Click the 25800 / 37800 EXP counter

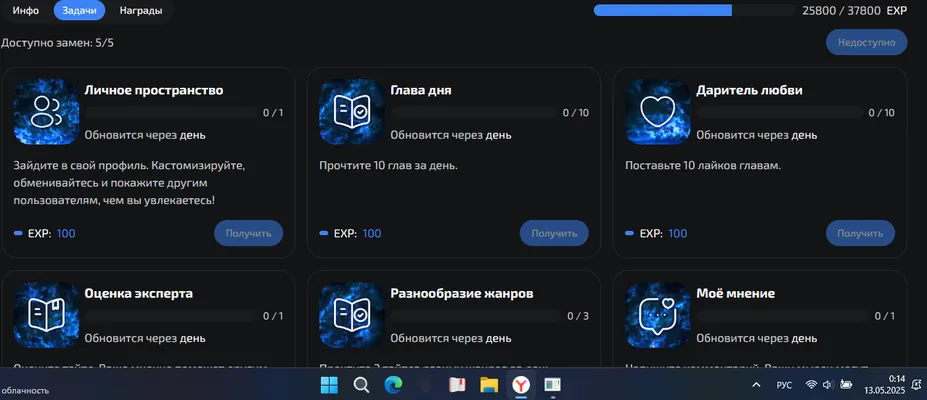pos(854,11)
